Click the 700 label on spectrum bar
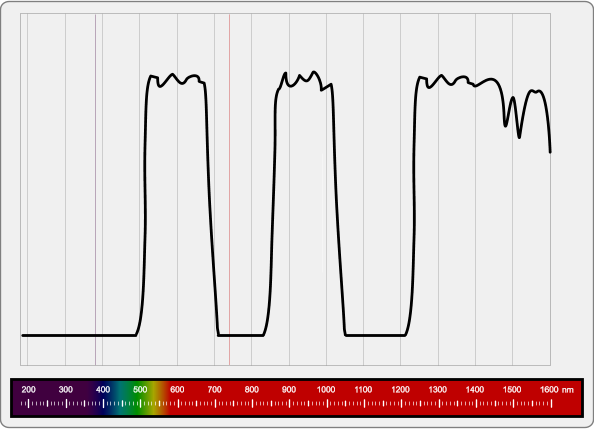594x429 pixels. (x=214, y=390)
